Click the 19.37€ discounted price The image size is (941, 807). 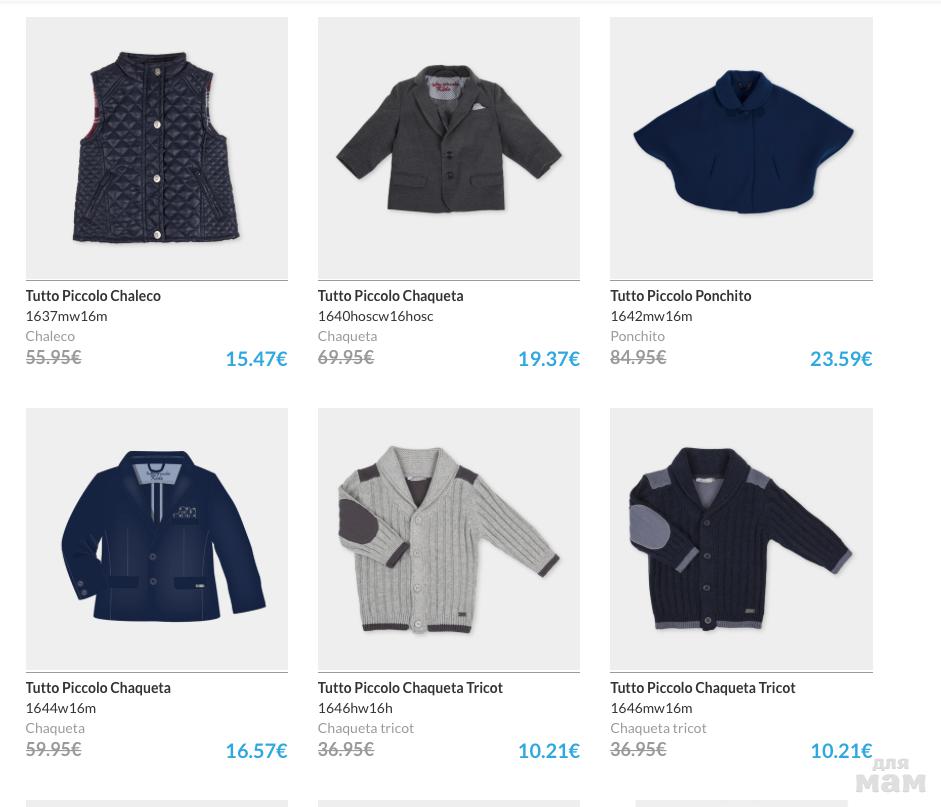[x=548, y=359]
